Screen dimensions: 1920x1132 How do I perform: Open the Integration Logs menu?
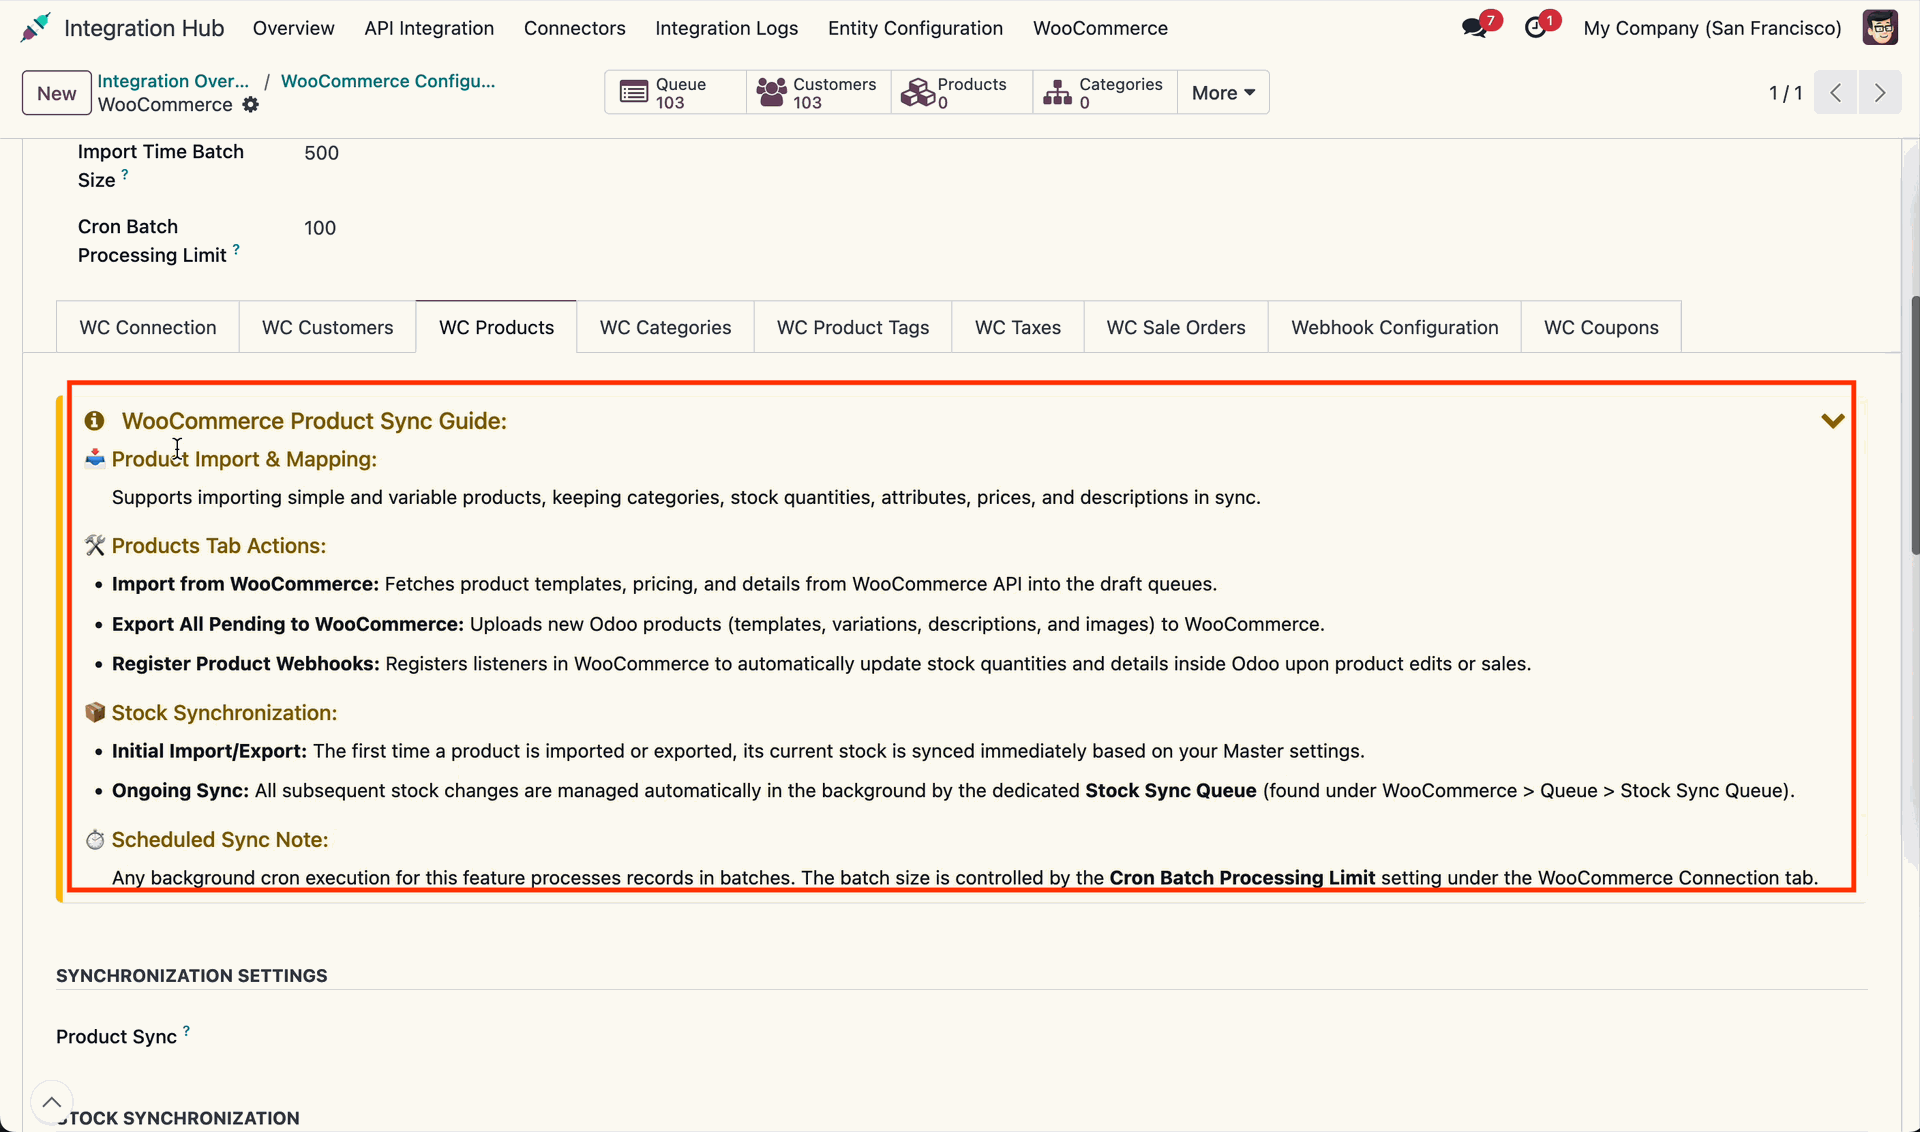(x=727, y=28)
